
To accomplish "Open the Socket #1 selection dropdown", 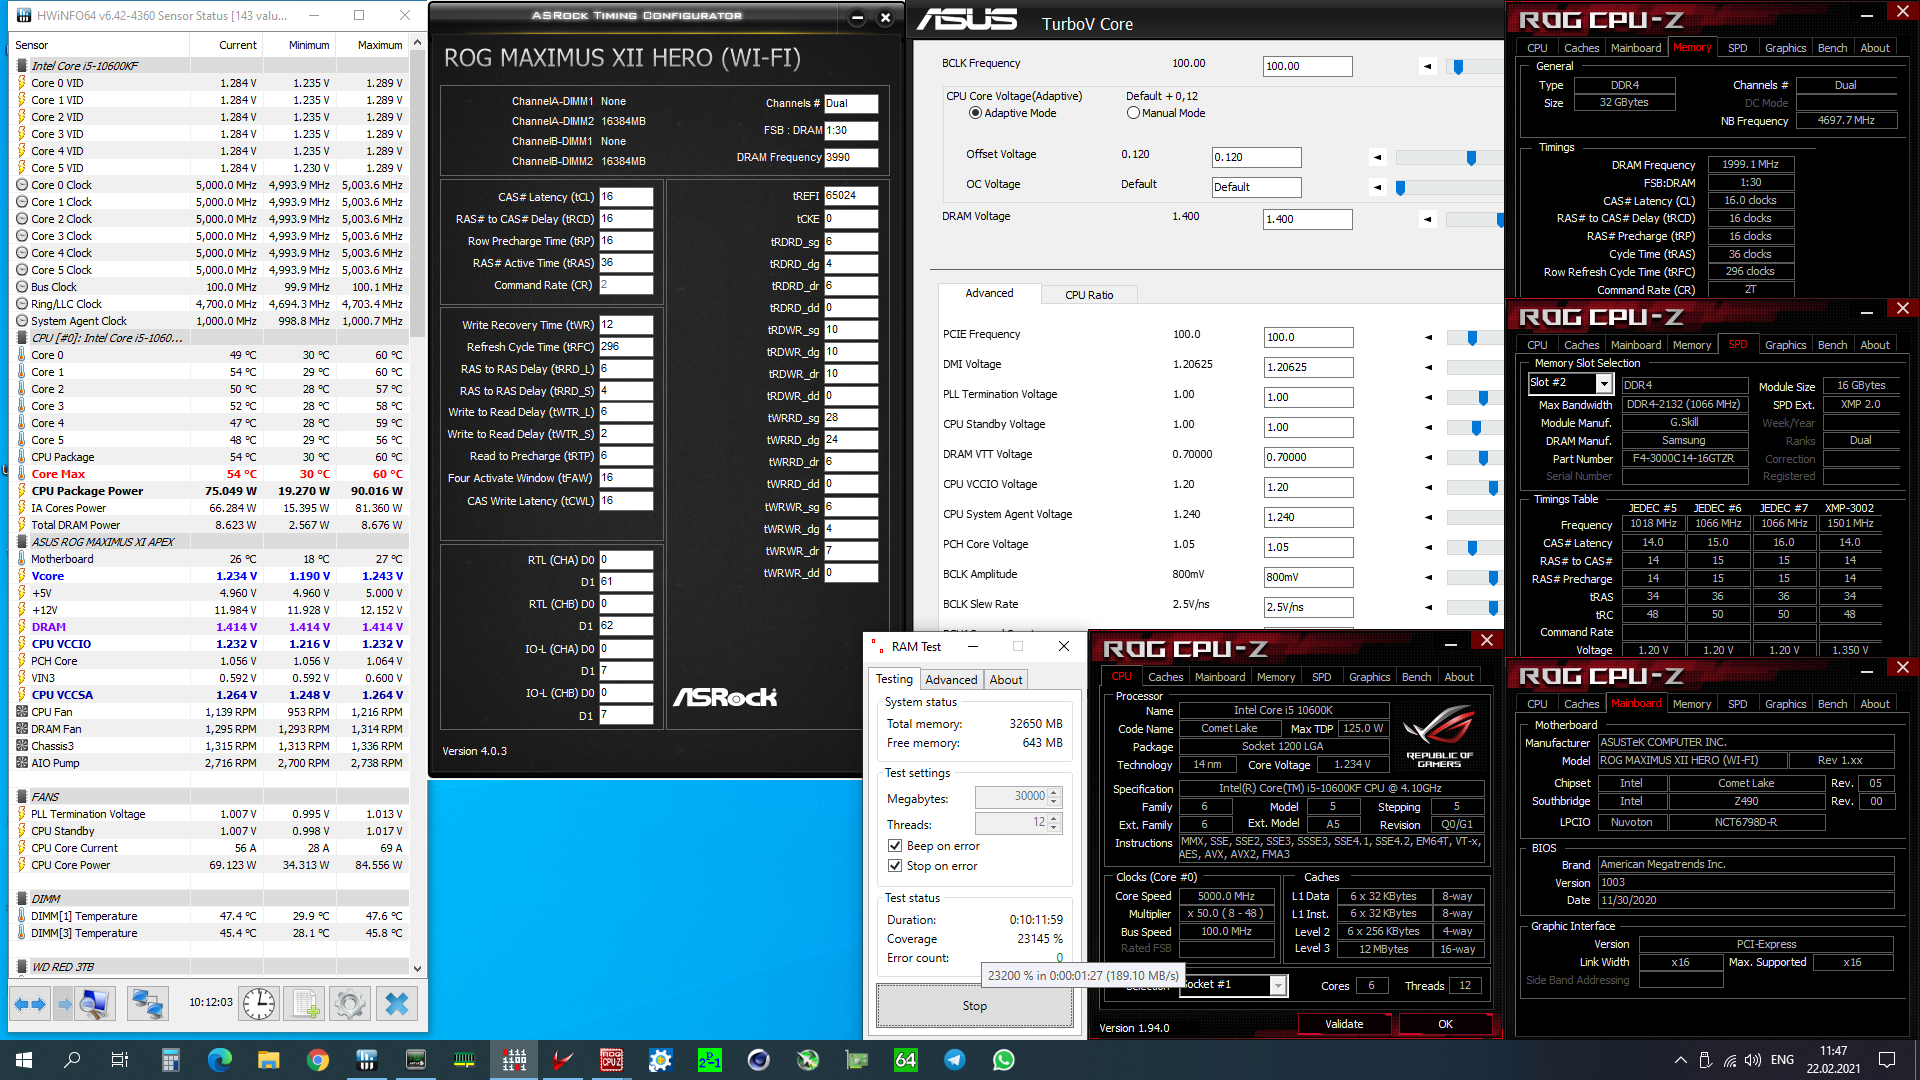I will [x=1277, y=985].
